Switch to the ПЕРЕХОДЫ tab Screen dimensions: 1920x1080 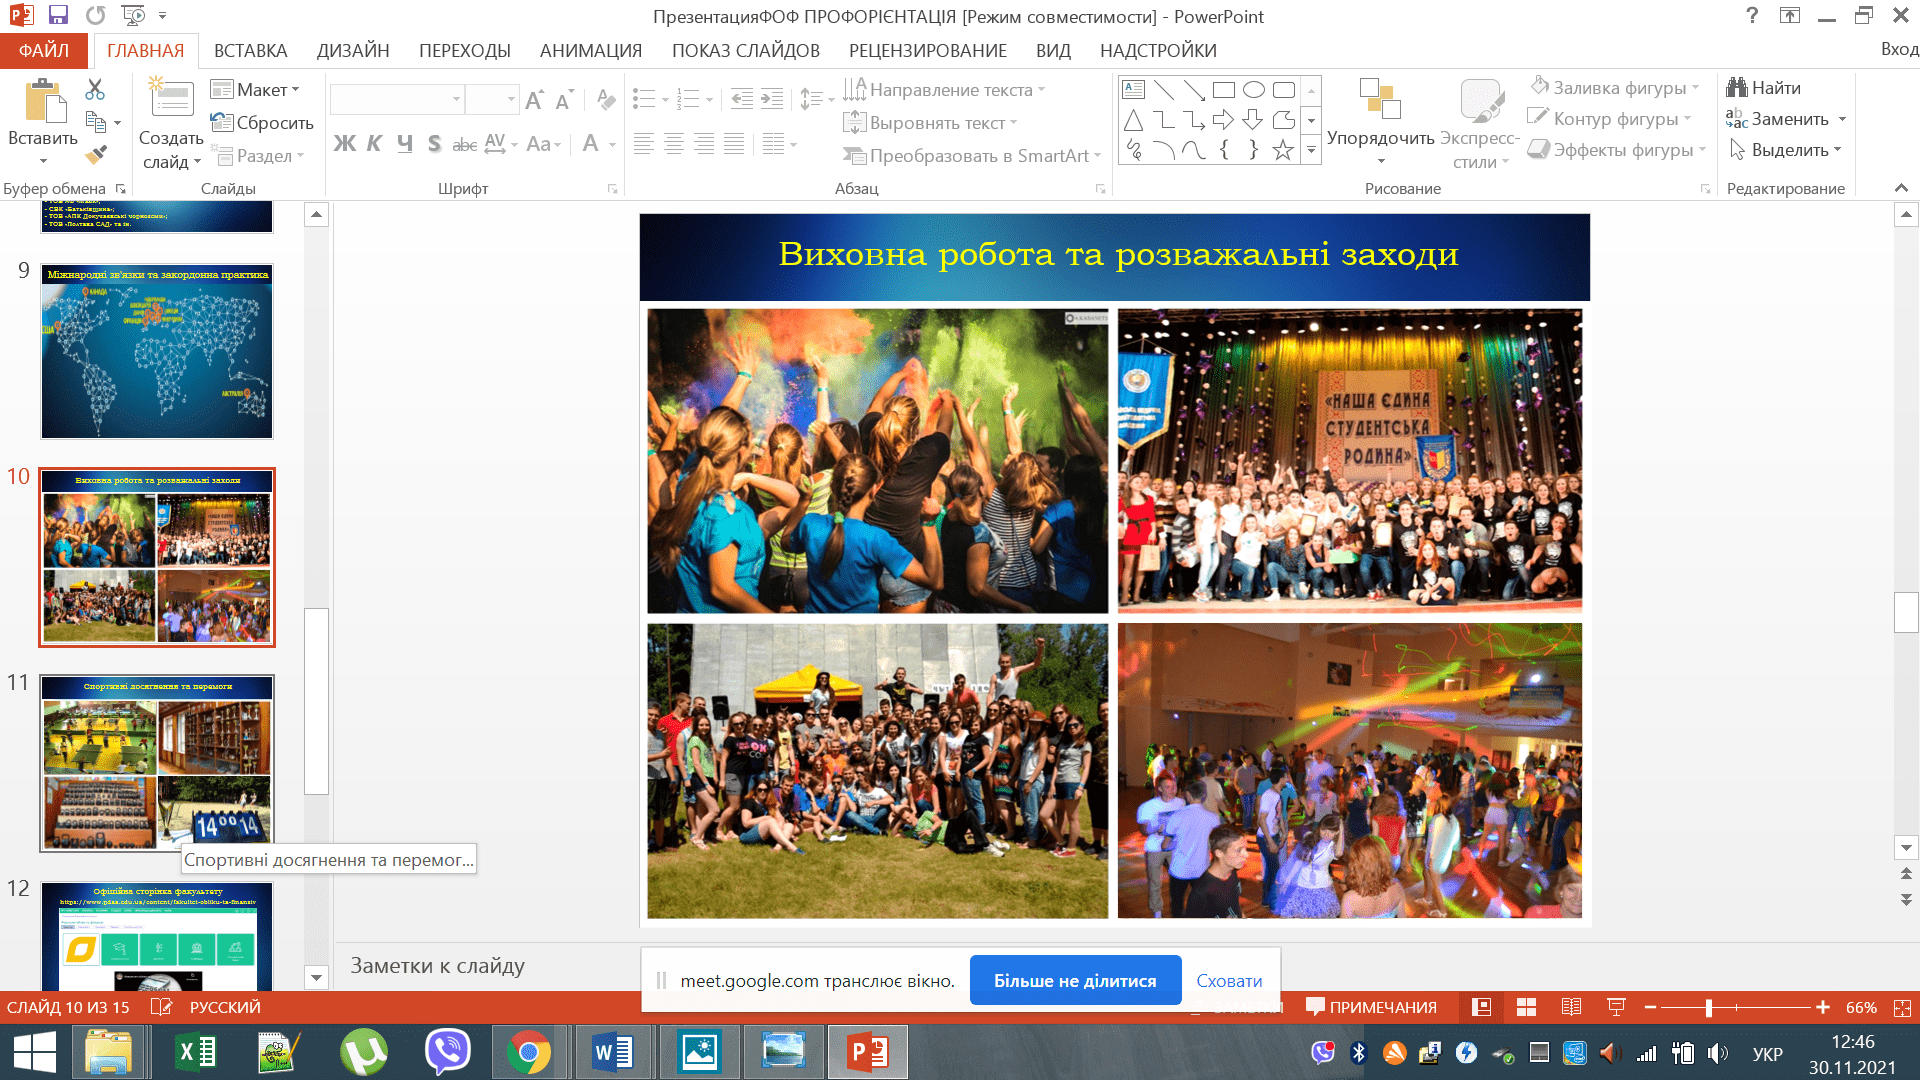click(465, 50)
